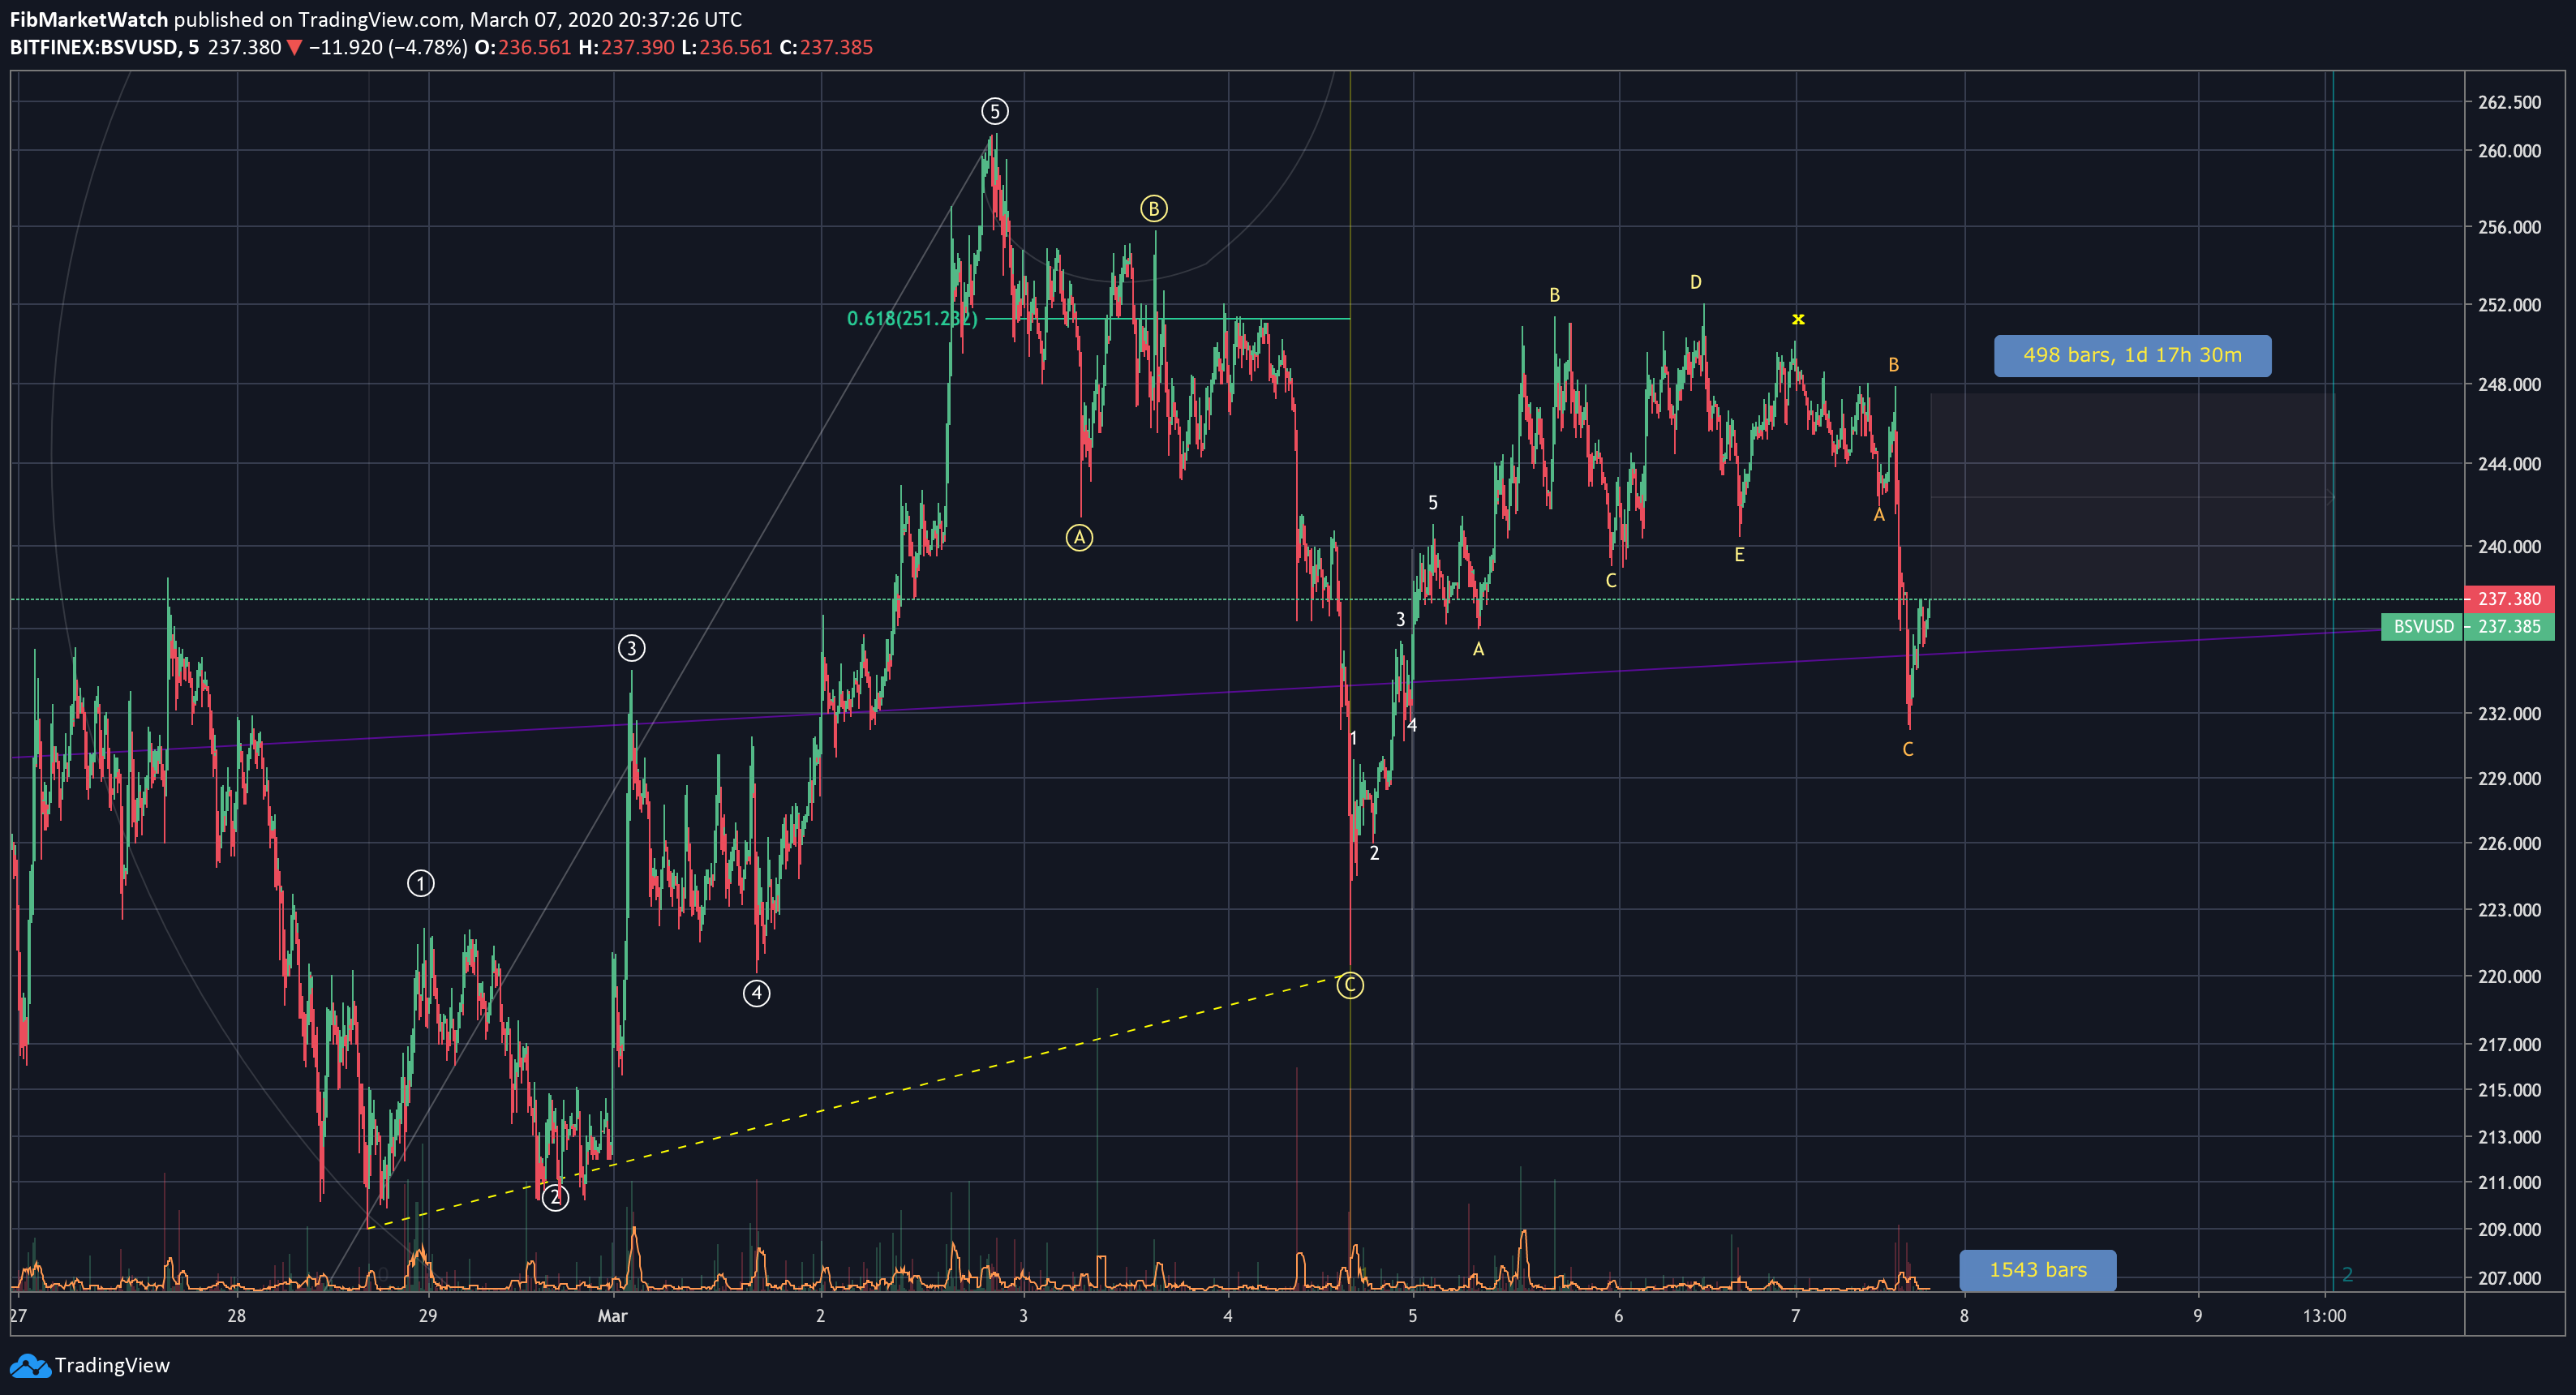Click the '1543 bars' label
The image size is (2576, 1395).
pyautogui.click(x=2037, y=1270)
